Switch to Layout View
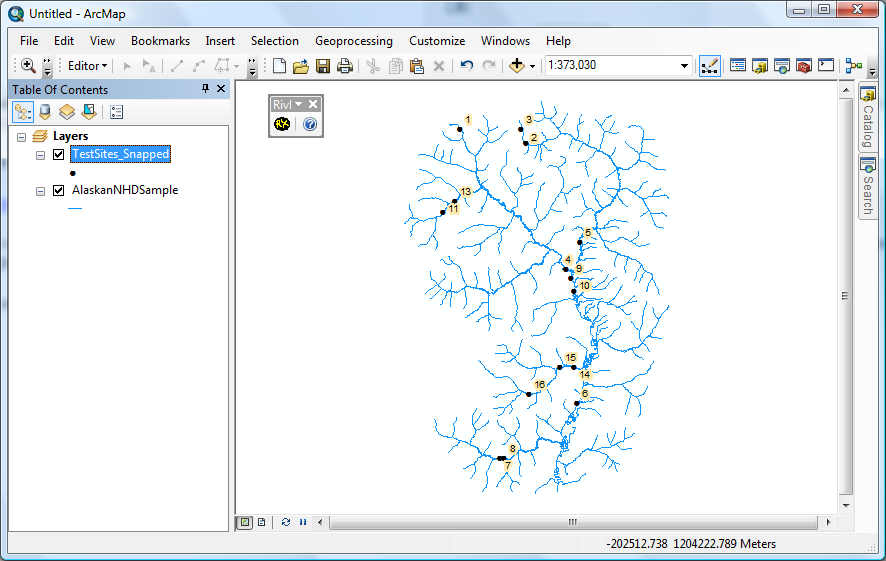 [262, 522]
